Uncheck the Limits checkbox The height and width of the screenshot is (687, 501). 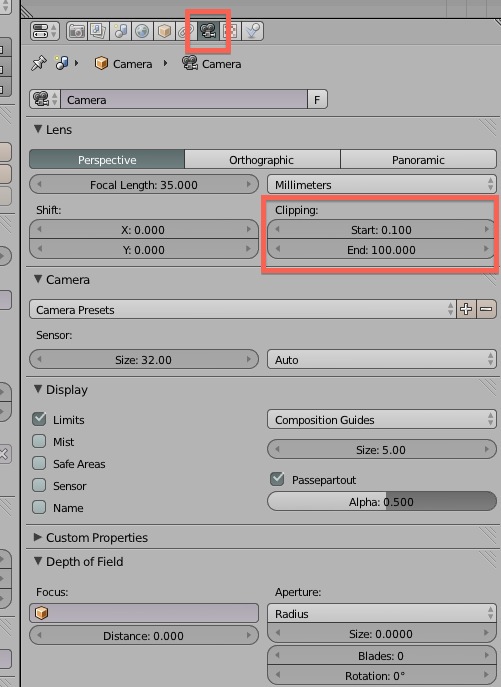tap(39, 419)
